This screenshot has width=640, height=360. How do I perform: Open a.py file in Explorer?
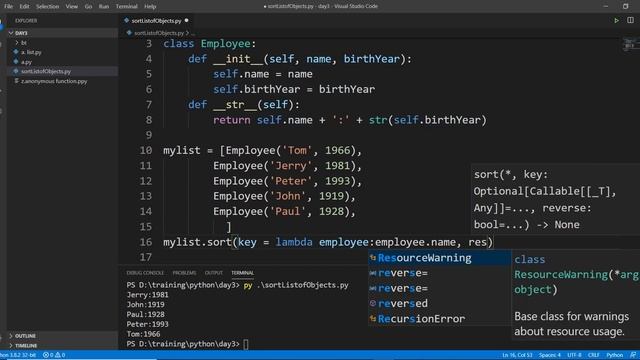27,62
